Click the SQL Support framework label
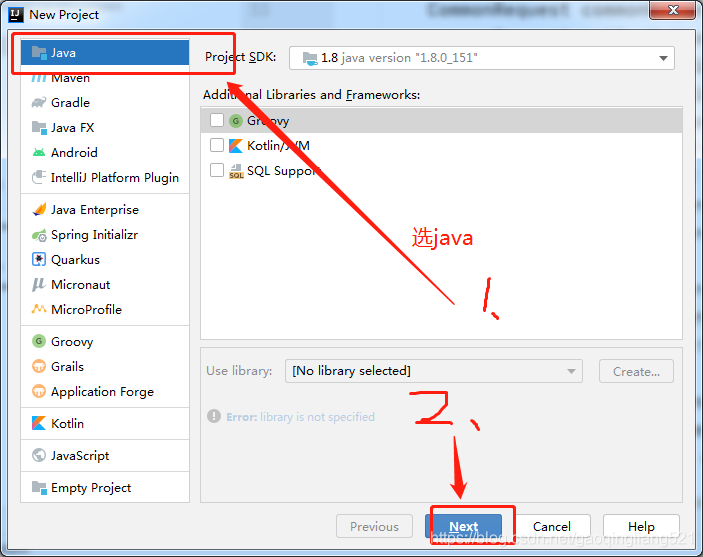 click(x=283, y=171)
